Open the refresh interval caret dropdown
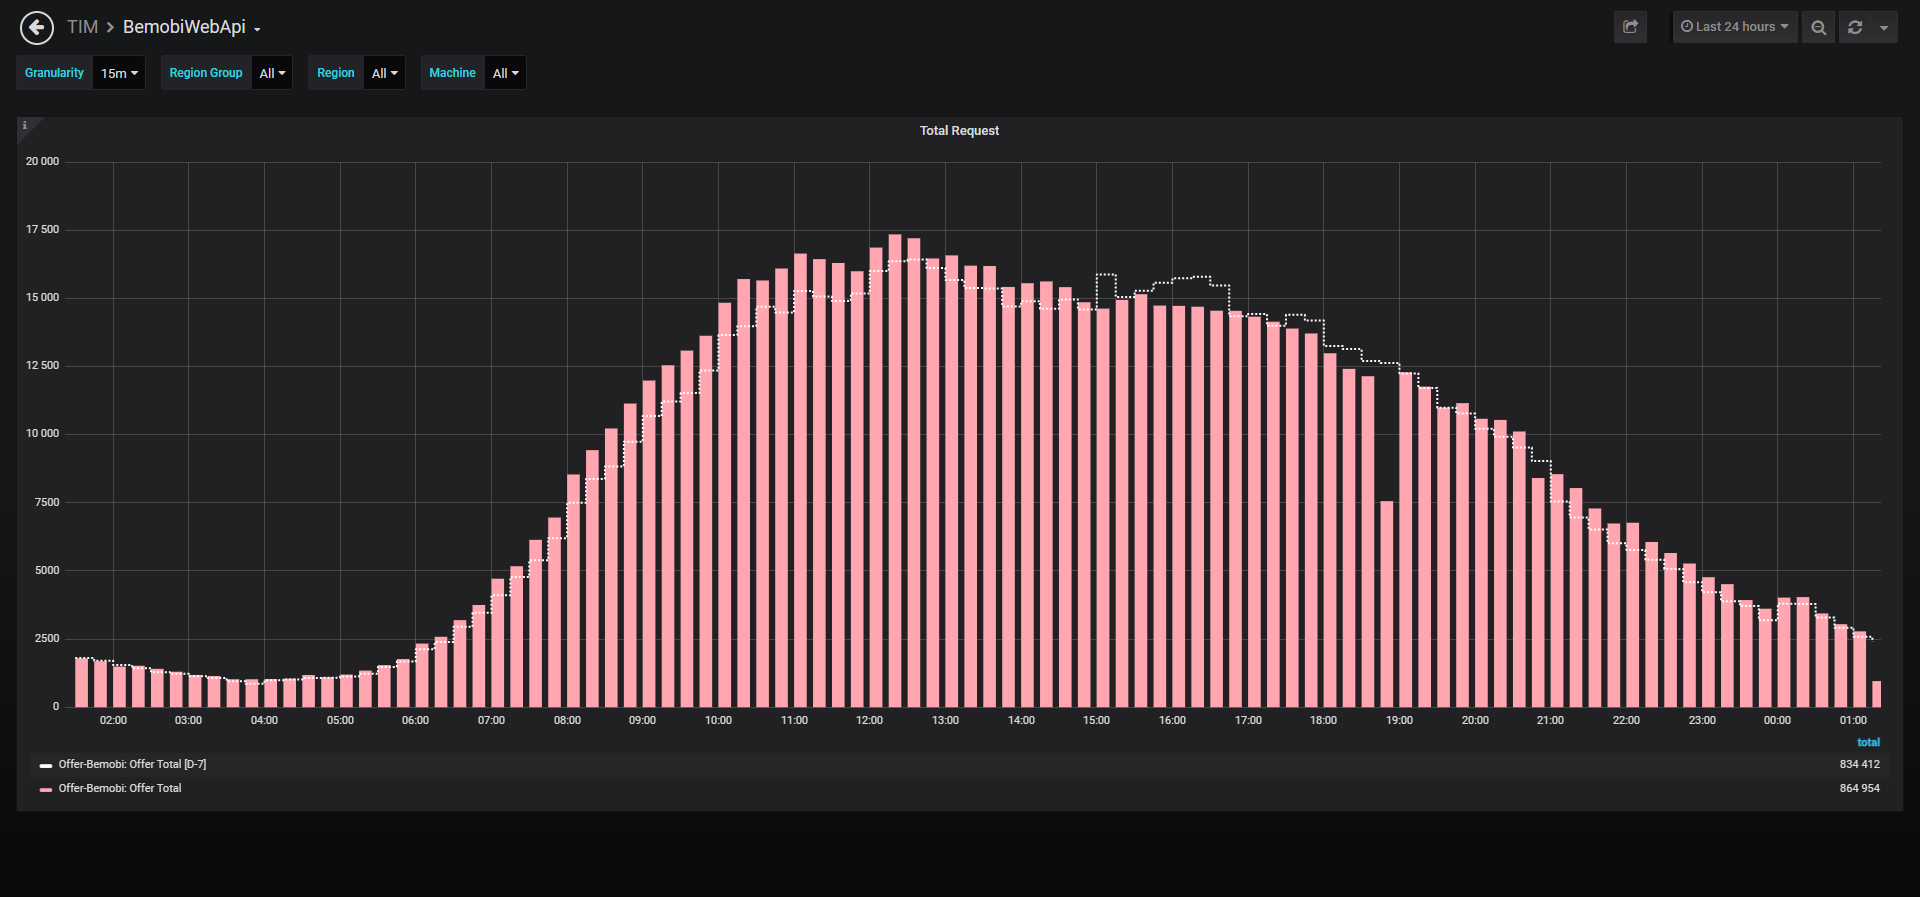 tap(1884, 27)
